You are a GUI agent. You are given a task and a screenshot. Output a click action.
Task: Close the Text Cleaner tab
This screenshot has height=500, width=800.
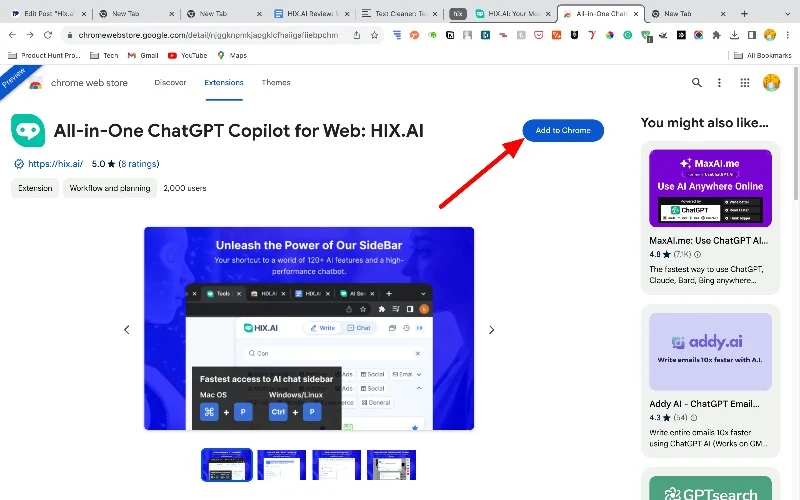point(435,14)
